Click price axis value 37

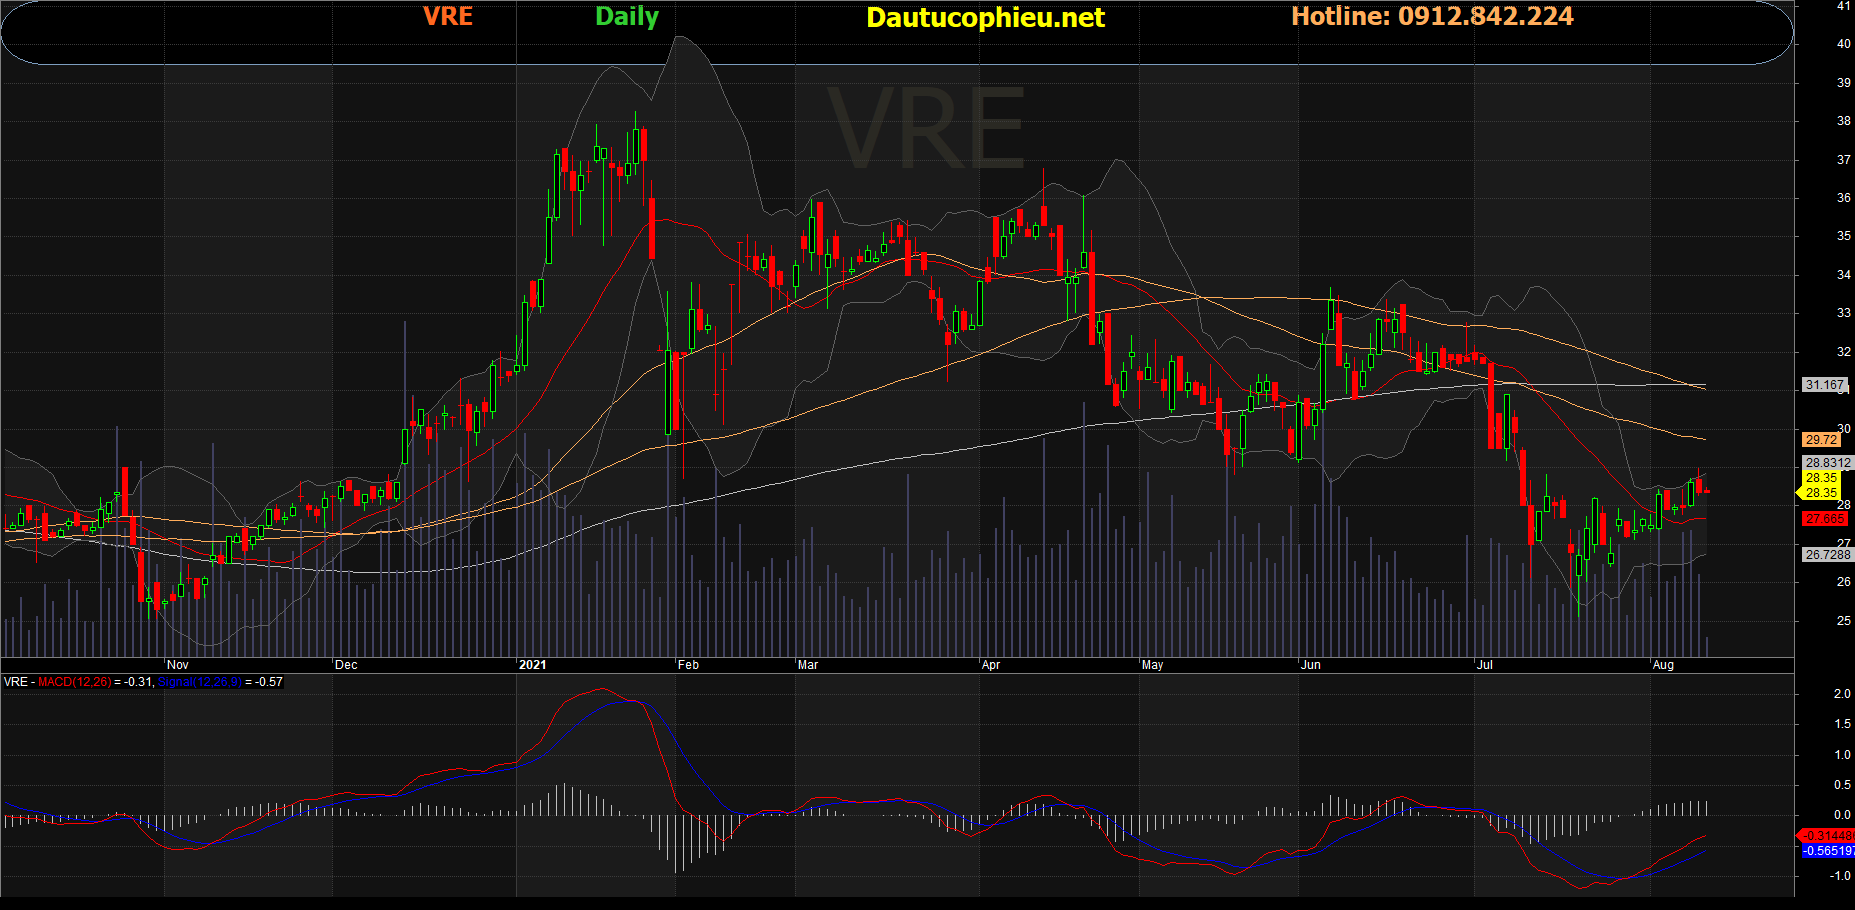[x=1843, y=160]
